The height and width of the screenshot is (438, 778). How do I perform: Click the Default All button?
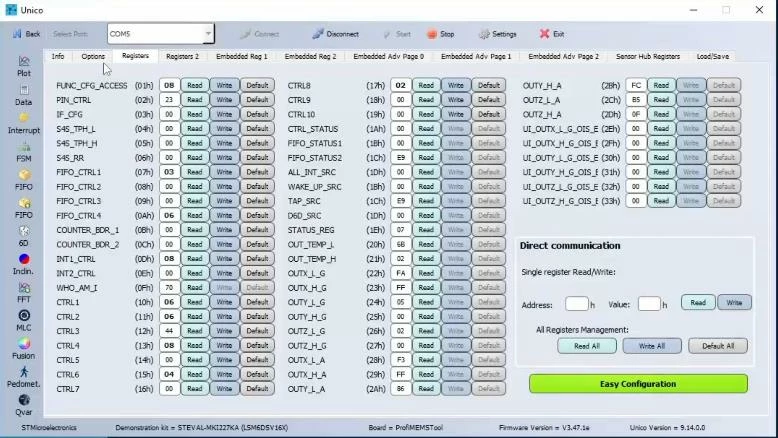[x=717, y=346]
